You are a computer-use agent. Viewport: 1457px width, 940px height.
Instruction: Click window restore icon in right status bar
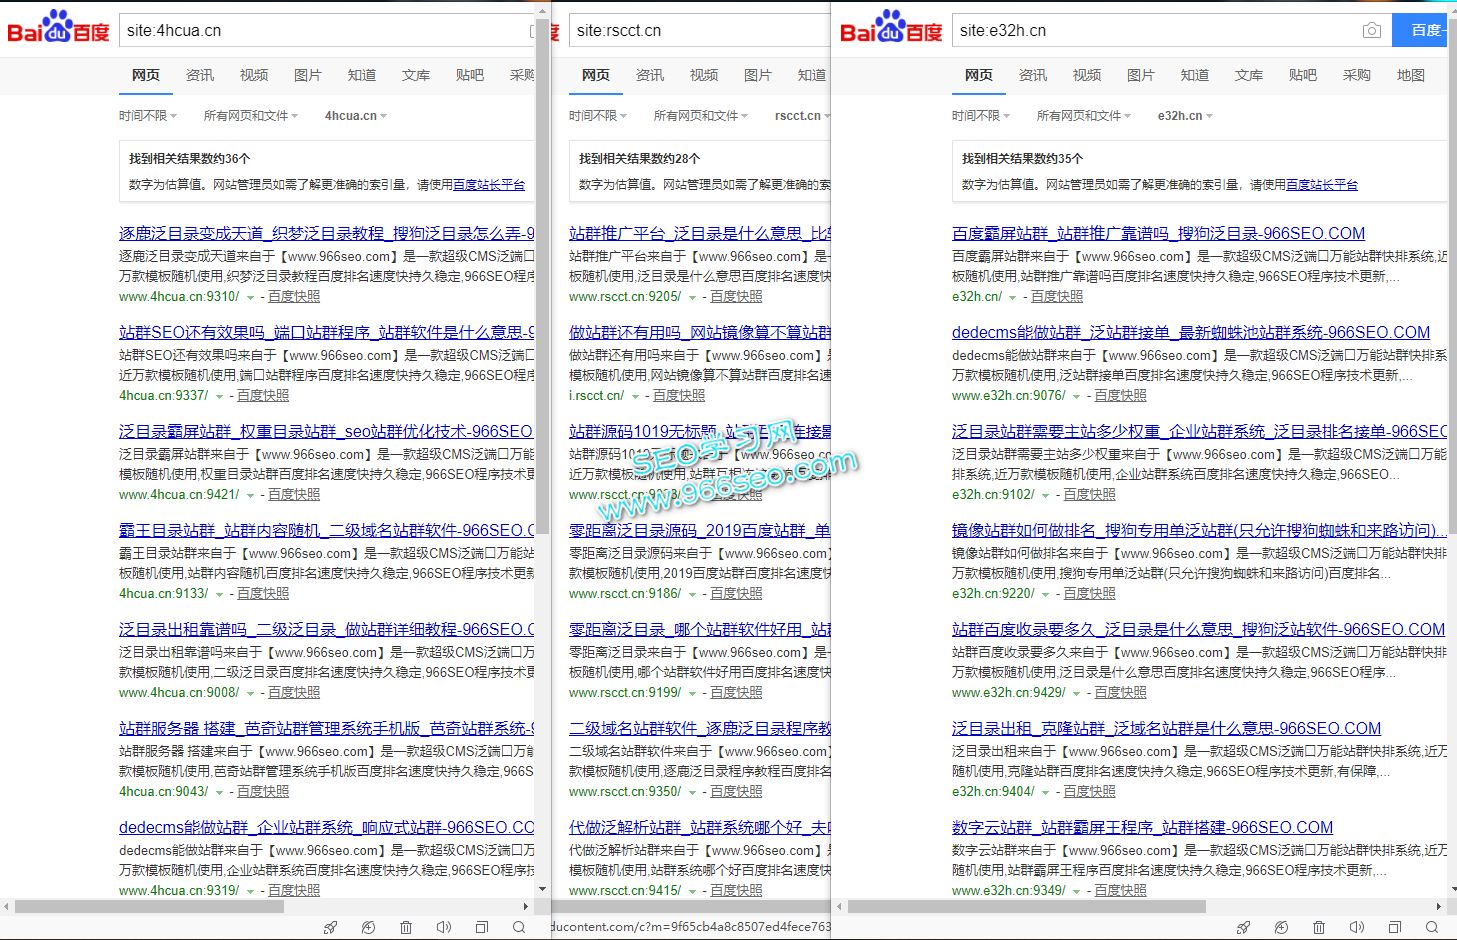1395,927
